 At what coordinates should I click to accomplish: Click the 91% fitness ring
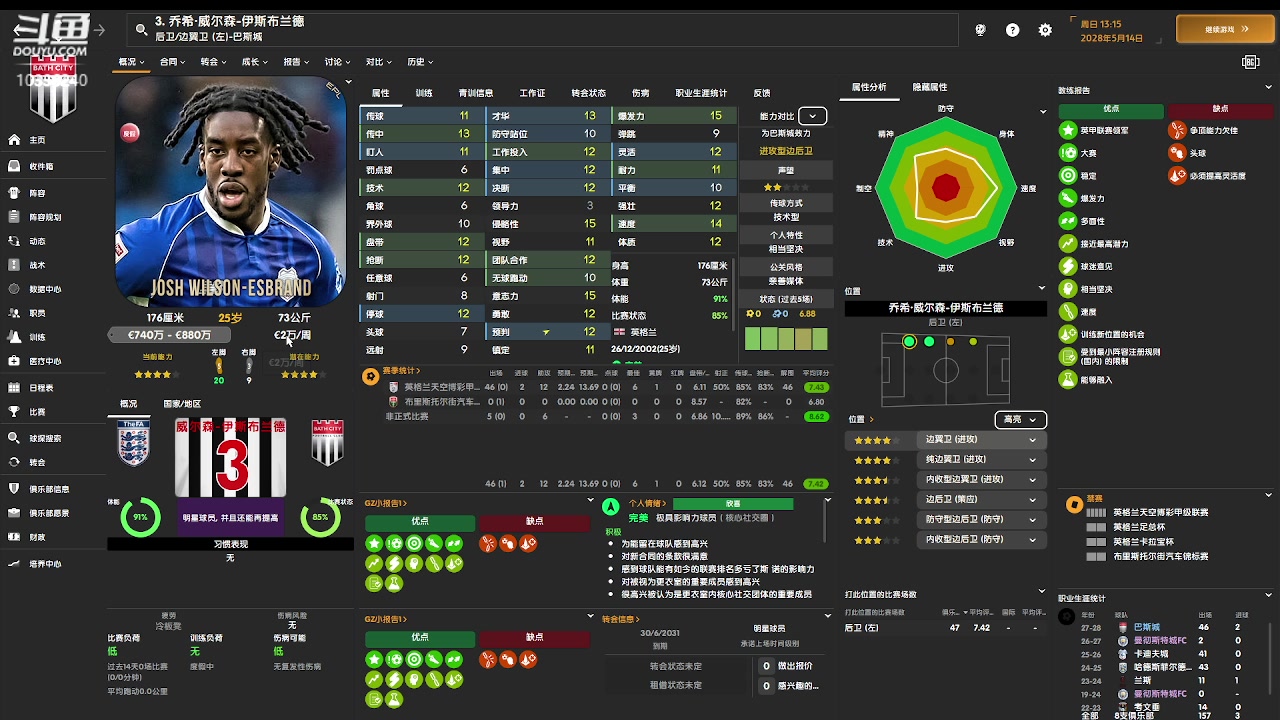[x=140, y=517]
